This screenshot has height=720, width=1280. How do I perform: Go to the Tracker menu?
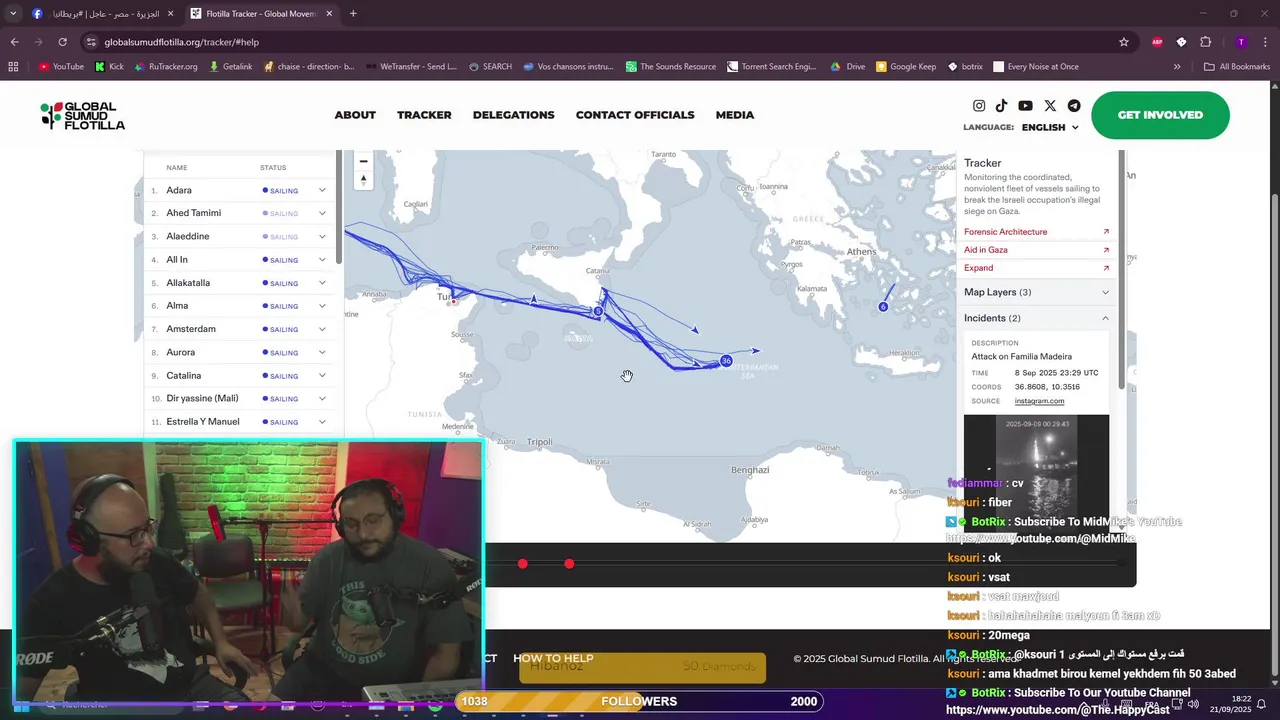tap(424, 115)
